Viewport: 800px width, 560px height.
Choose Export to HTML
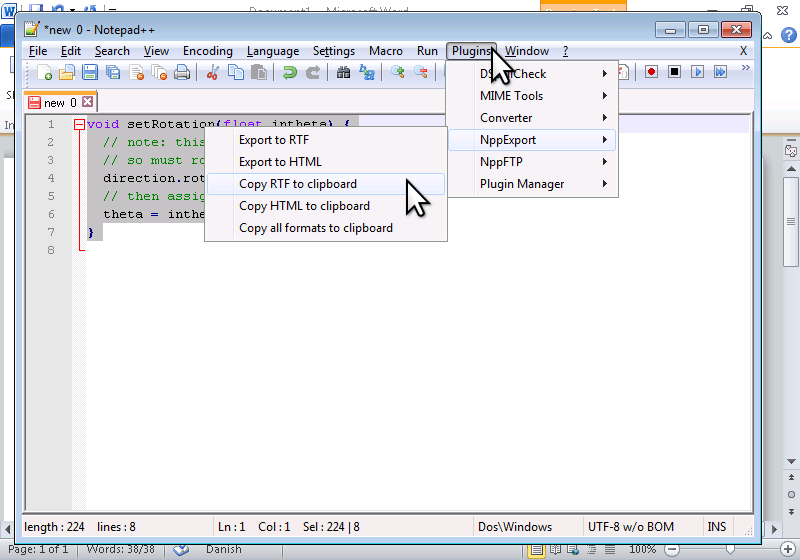(326, 162)
